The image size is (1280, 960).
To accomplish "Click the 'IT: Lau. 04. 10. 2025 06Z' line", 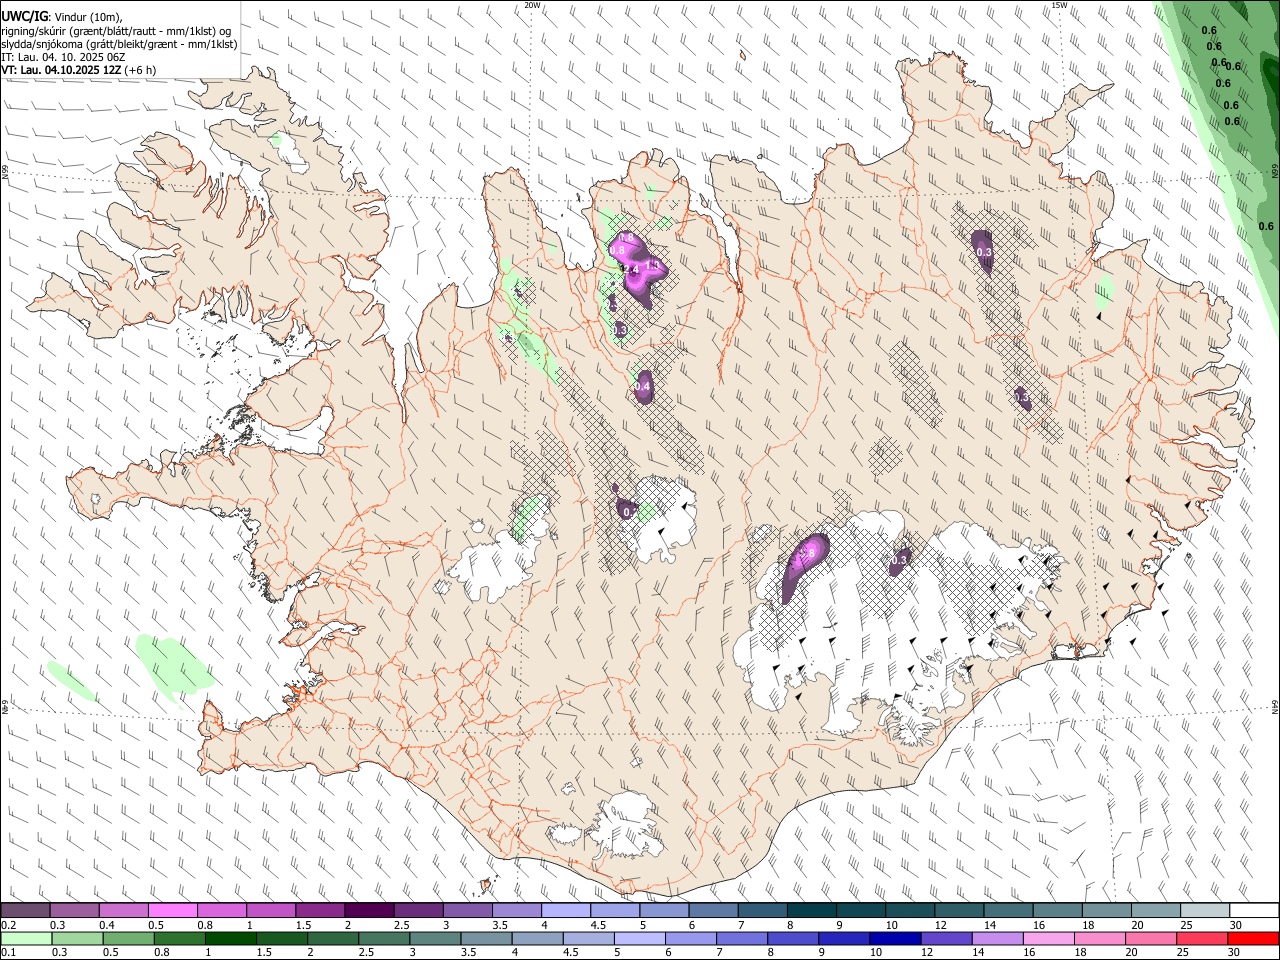I will (x=63, y=57).
